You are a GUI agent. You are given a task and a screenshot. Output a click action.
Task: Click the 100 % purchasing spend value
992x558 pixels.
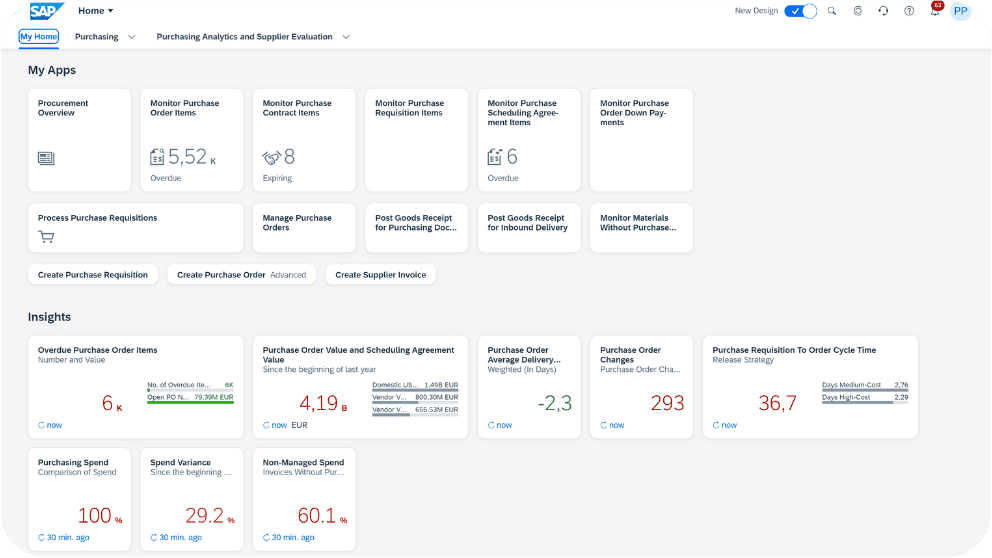[100, 516]
